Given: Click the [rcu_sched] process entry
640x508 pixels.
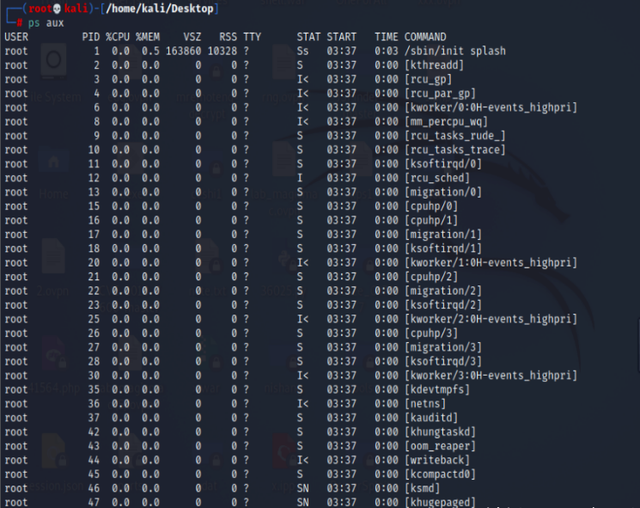Looking at the screenshot, I should (x=437, y=178).
